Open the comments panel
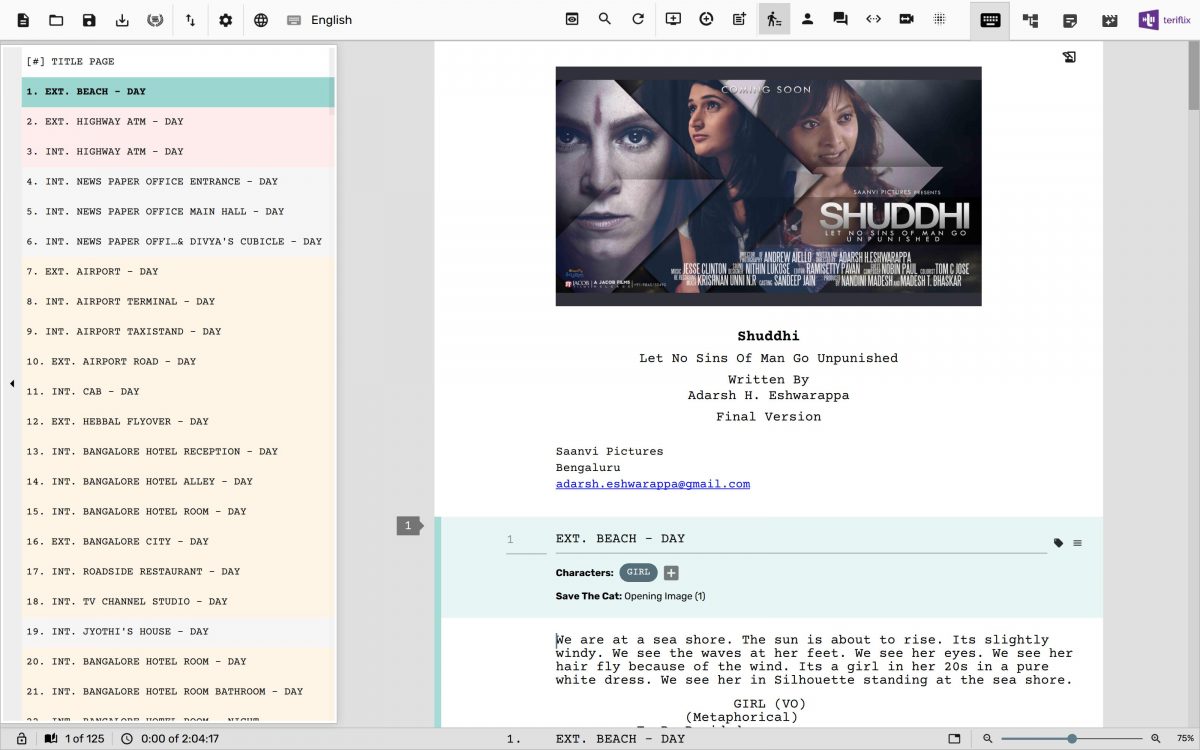 [x=841, y=19]
